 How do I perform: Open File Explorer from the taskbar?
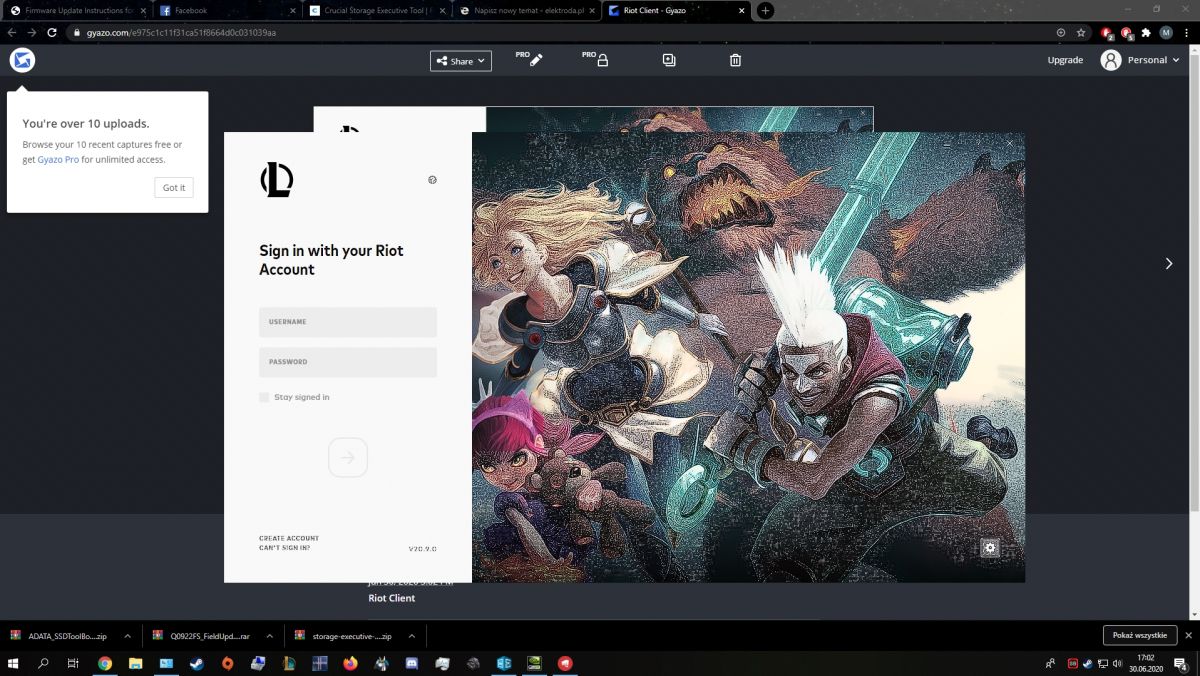pyautogui.click(x=135, y=663)
